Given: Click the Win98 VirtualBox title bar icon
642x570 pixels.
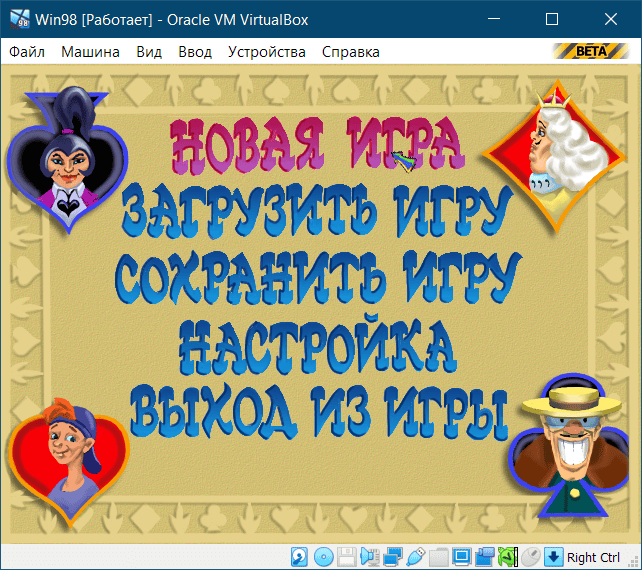Looking at the screenshot, I should pos(20,19).
